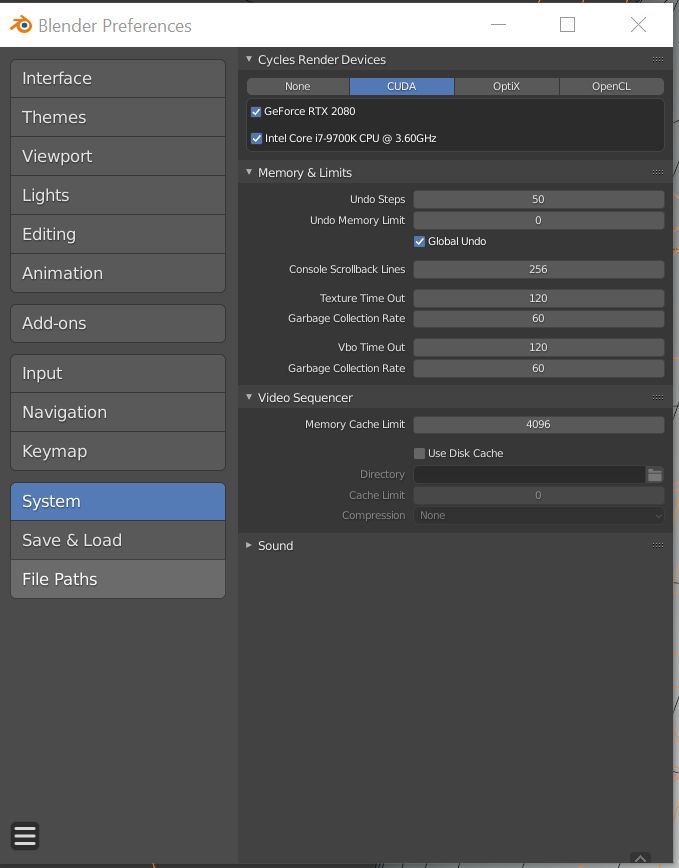Click the Cache Limit value field
Viewport: 679px width, 868px height.
[x=538, y=495]
